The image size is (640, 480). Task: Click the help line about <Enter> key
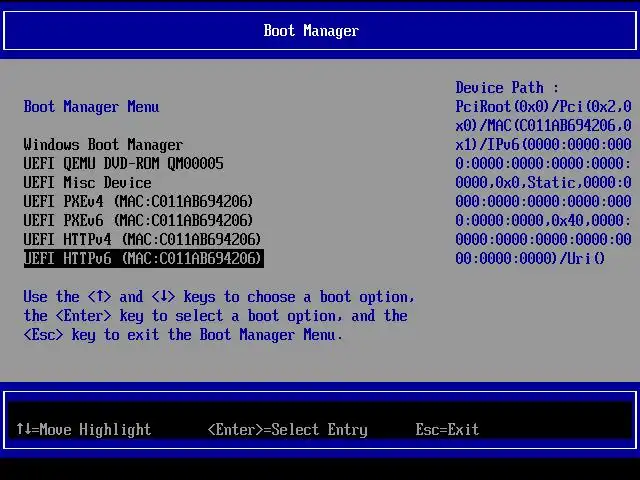(216, 316)
